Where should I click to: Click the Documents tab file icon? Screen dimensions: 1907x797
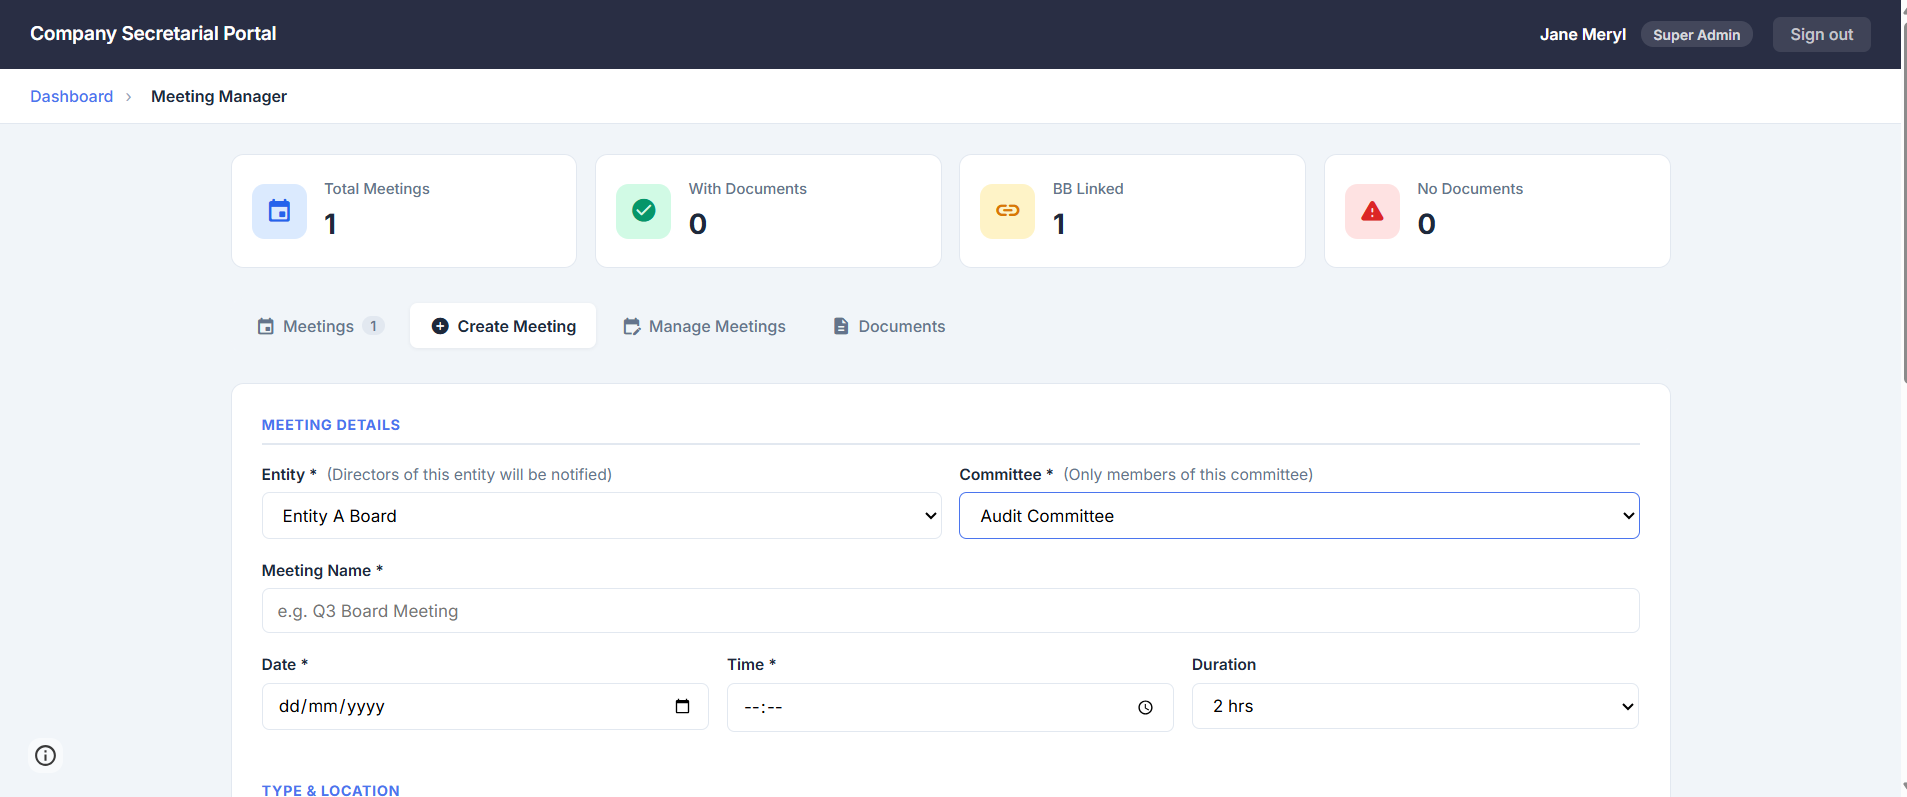click(841, 326)
